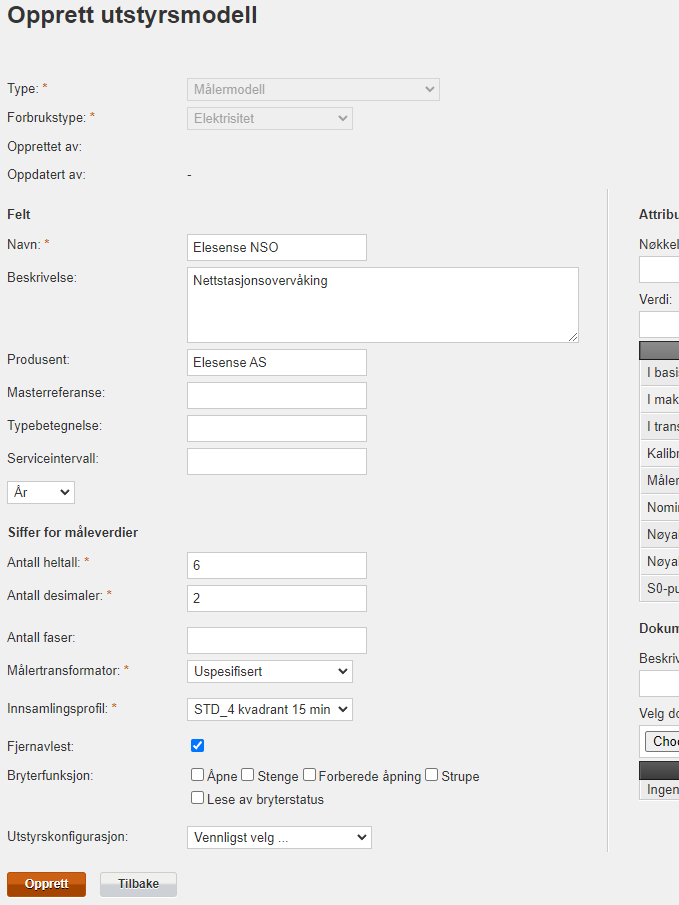679x905 pixels.
Task: Grab the Beskrivelse textarea resize handle
Action: pos(573,337)
